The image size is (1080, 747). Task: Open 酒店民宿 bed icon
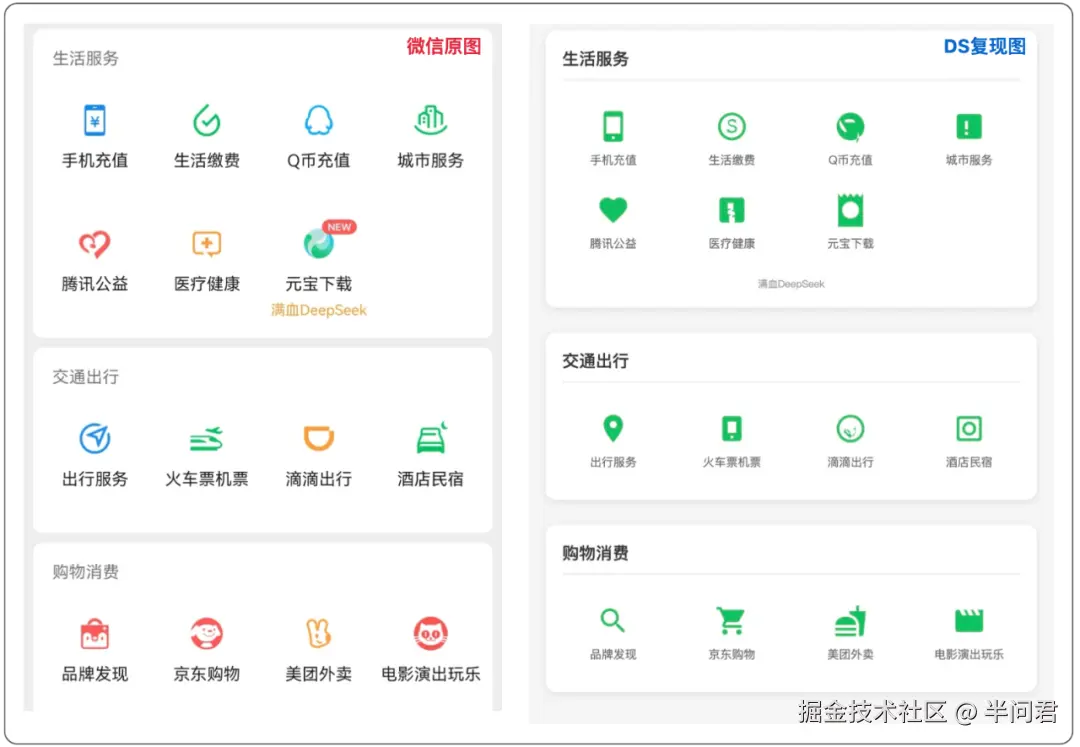(430, 438)
